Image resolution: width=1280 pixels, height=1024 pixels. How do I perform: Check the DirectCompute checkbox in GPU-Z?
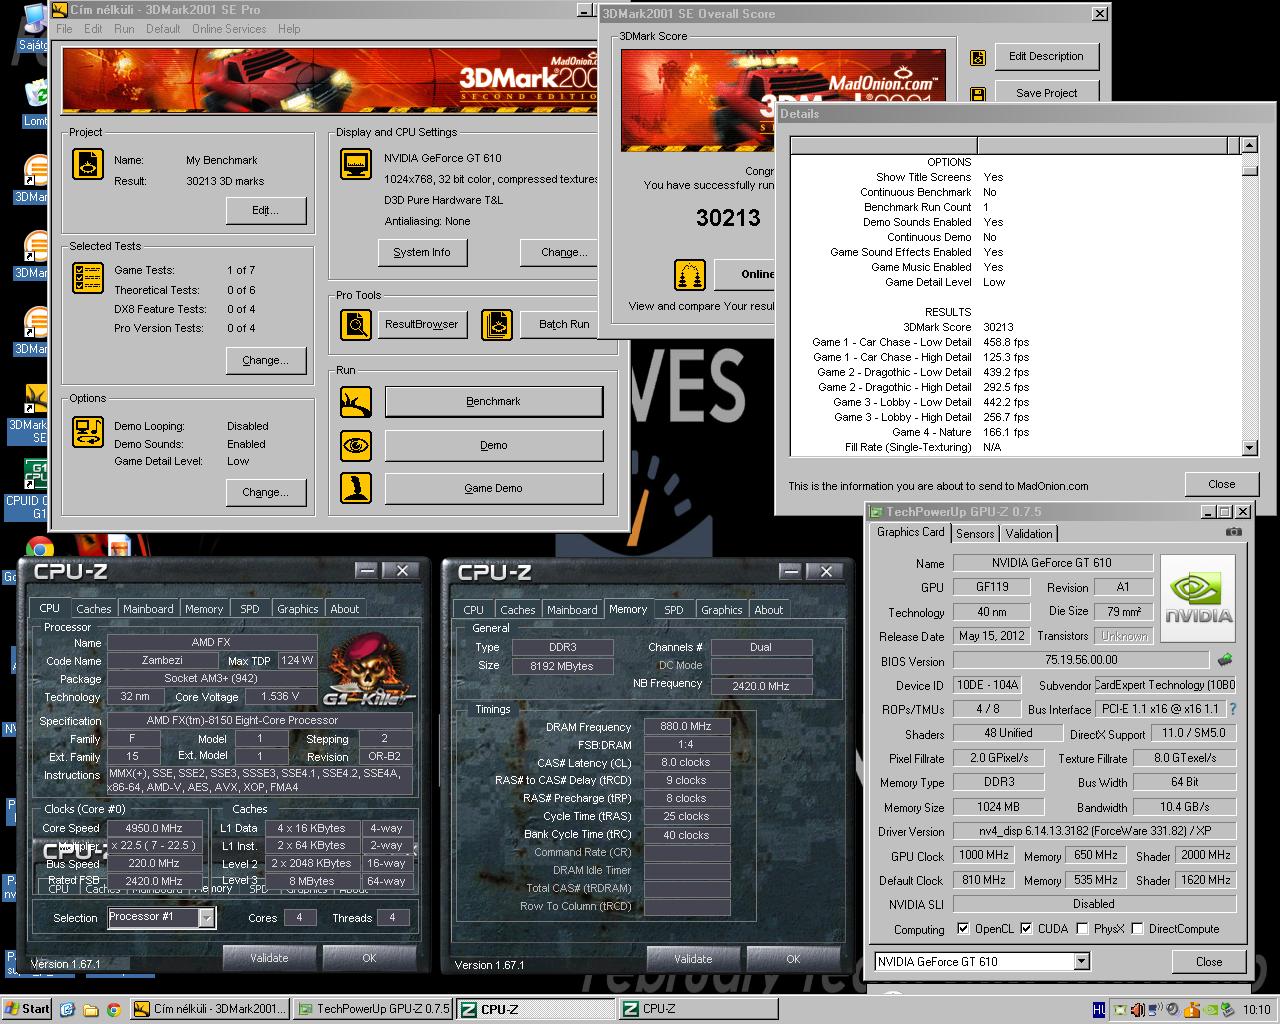(1137, 928)
